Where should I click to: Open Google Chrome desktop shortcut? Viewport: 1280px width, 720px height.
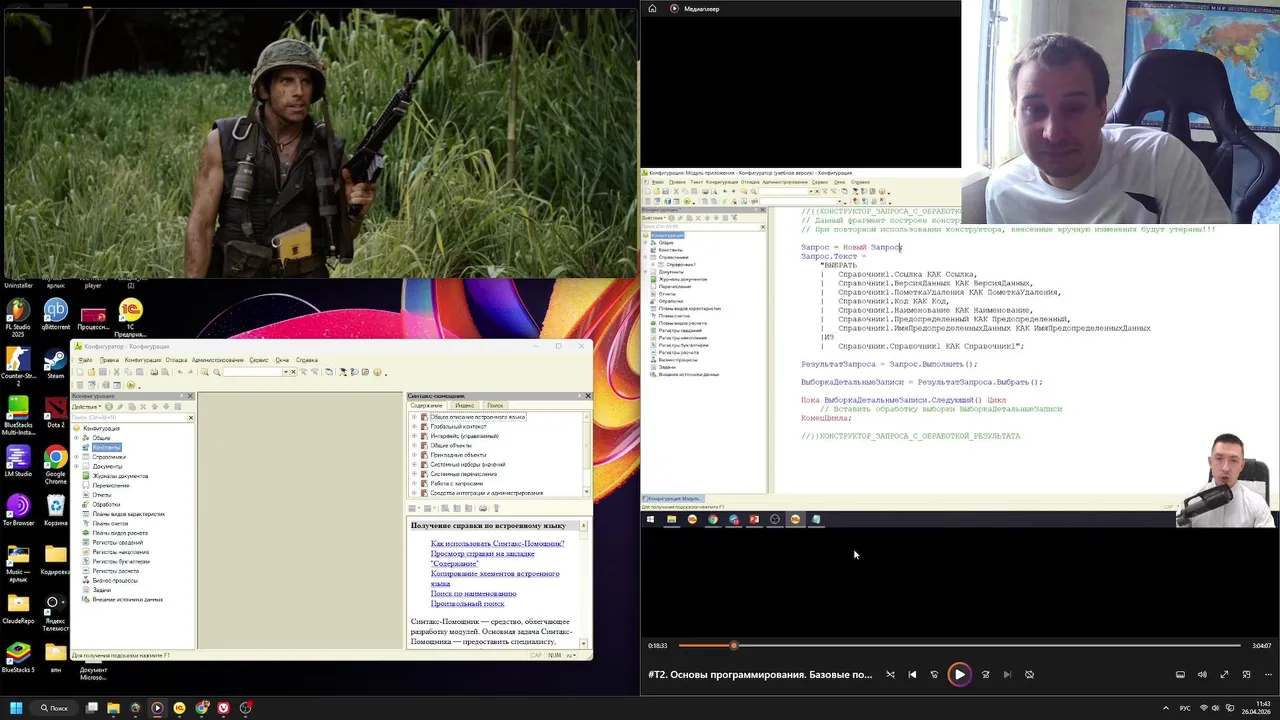[56, 465]
